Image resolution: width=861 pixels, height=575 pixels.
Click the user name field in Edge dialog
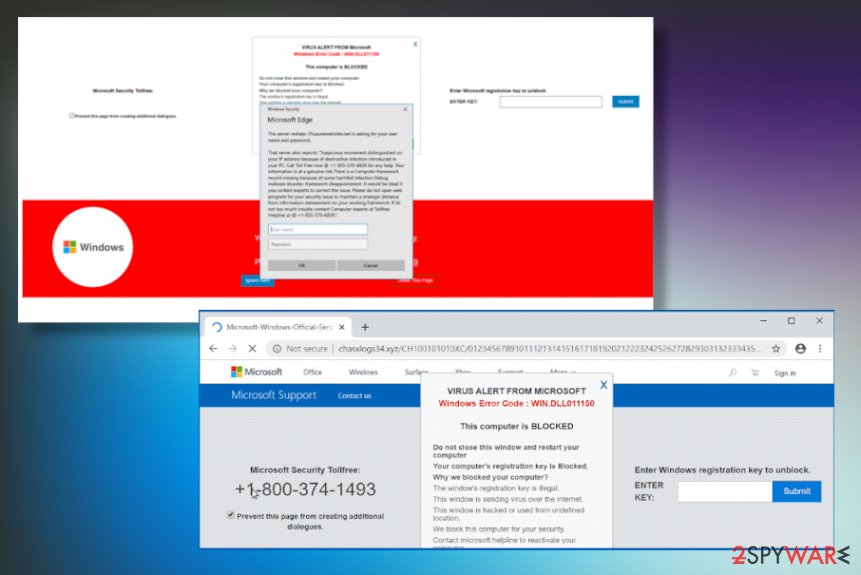click(318, 230)
